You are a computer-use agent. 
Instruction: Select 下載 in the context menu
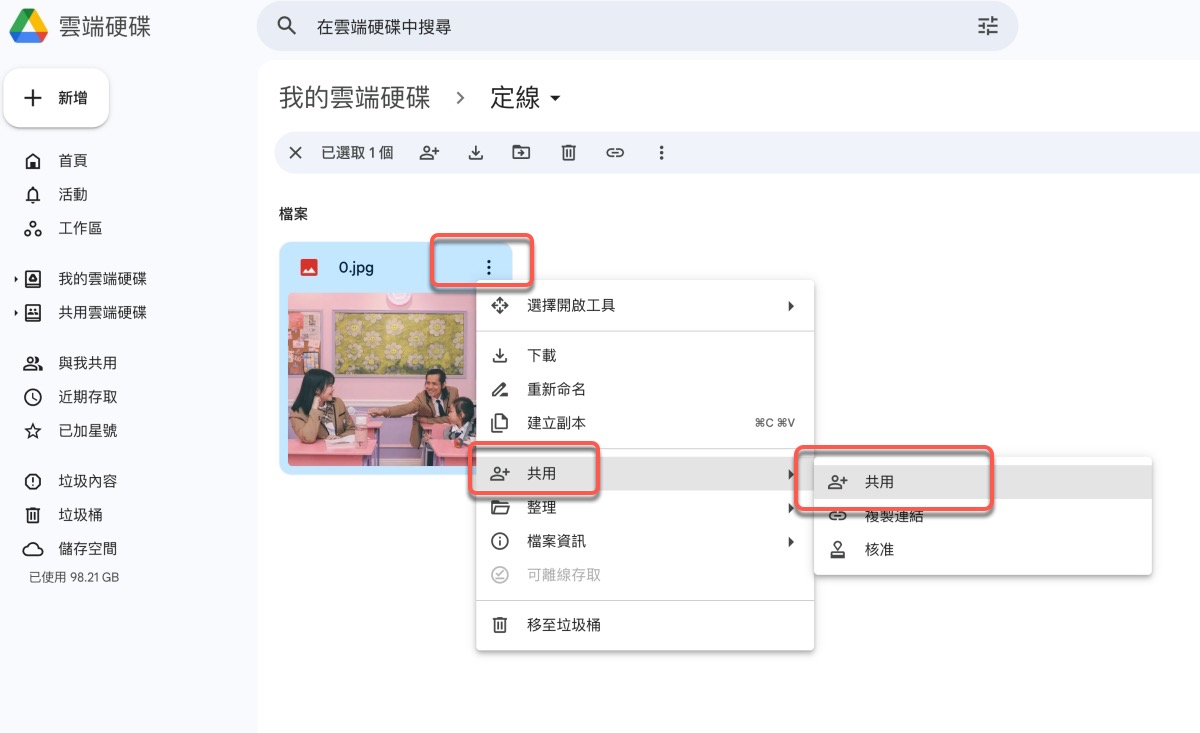pyautogui.click(x=542, y=355)
